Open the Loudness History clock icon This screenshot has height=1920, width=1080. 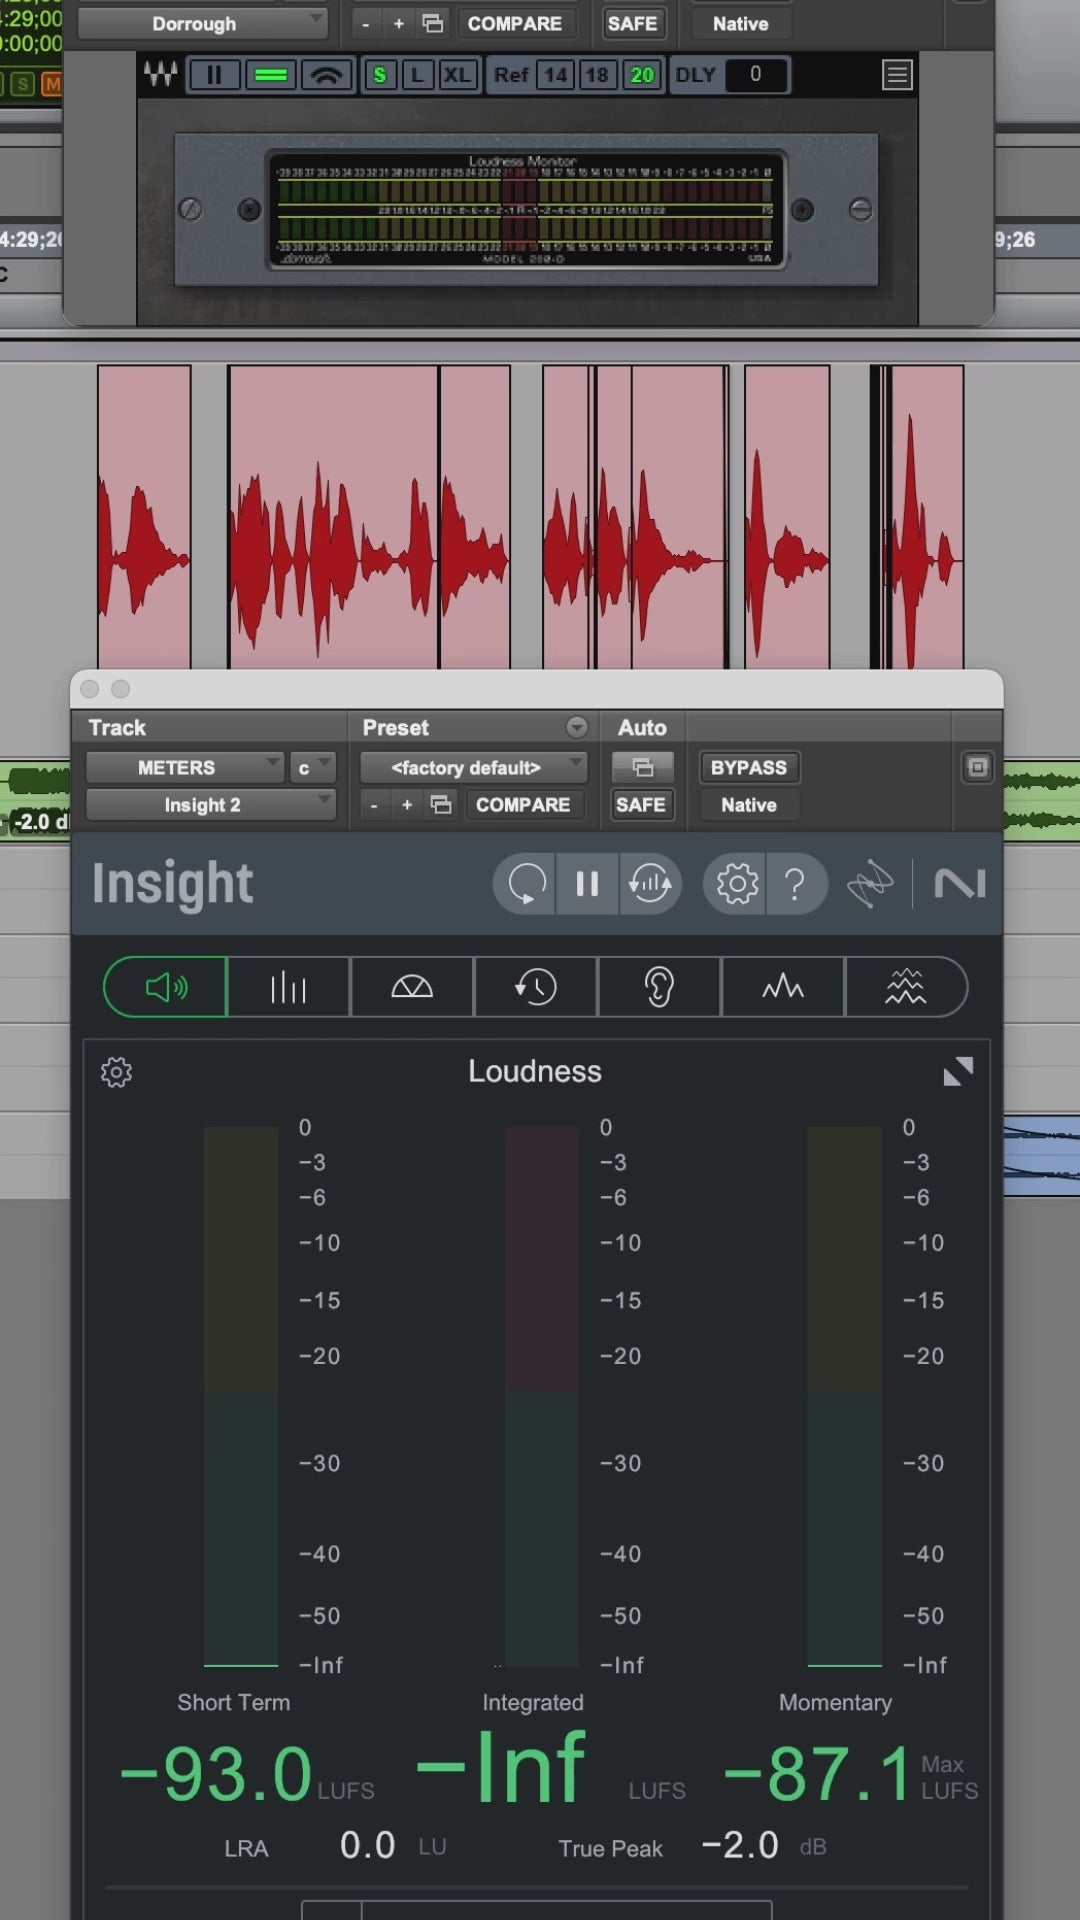pyautogui.click(x=535, y=988)
